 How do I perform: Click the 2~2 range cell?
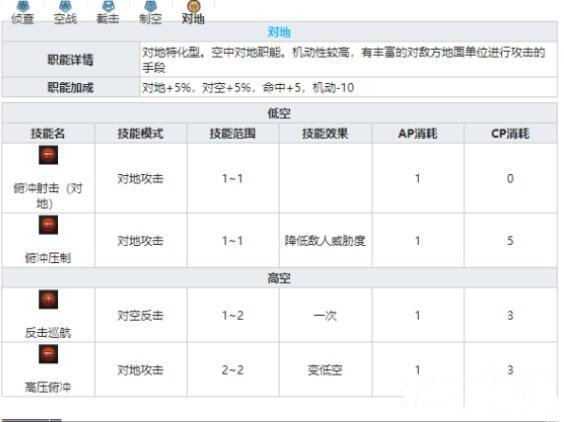click(x=233, y=370)
